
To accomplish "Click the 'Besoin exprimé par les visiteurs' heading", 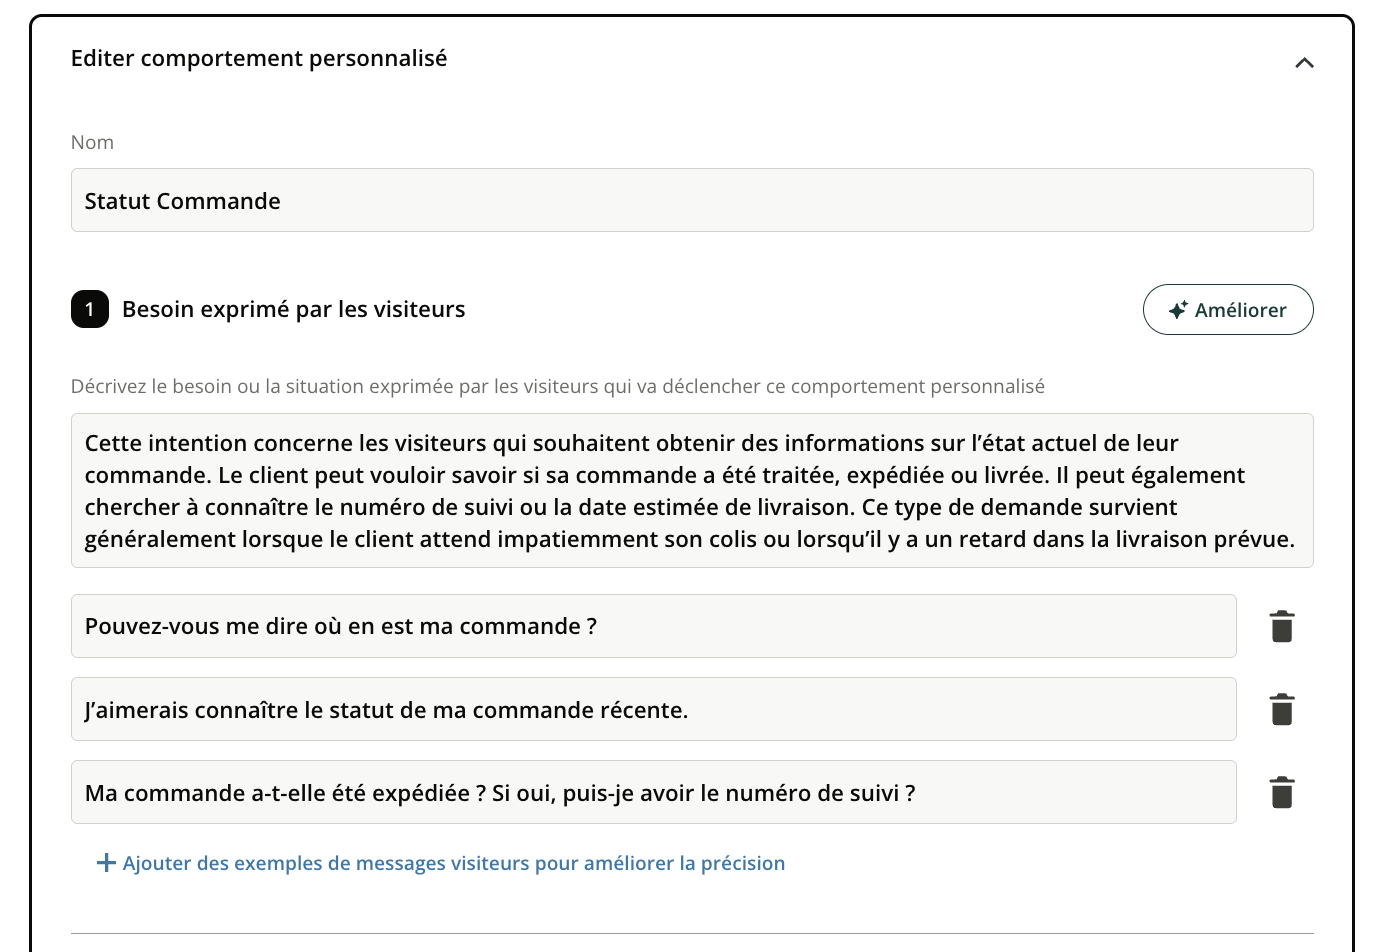I will (293, 309).
